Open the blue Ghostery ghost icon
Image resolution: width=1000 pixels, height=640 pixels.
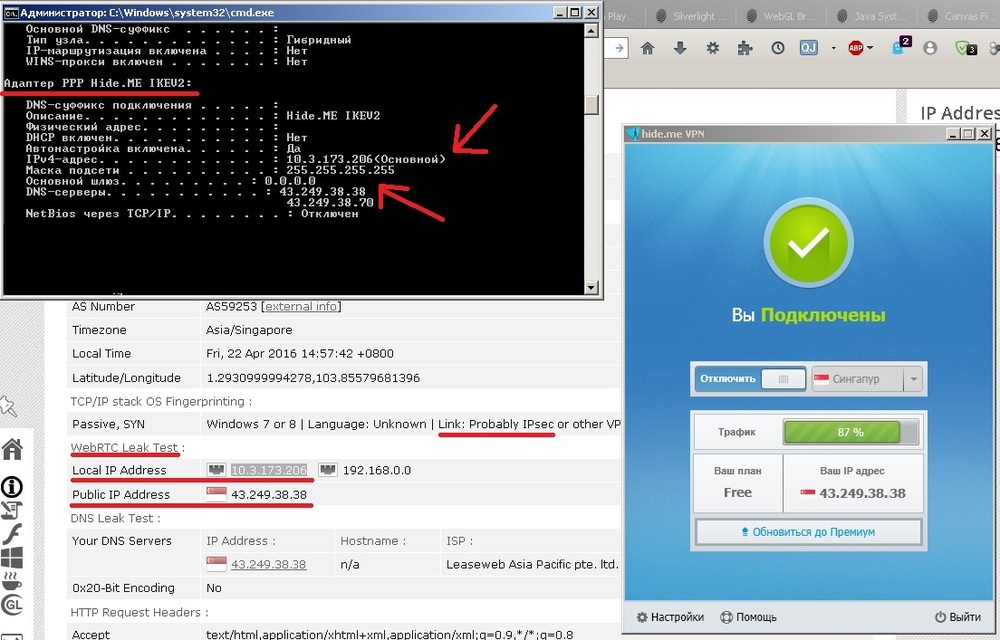coord(900,46)
